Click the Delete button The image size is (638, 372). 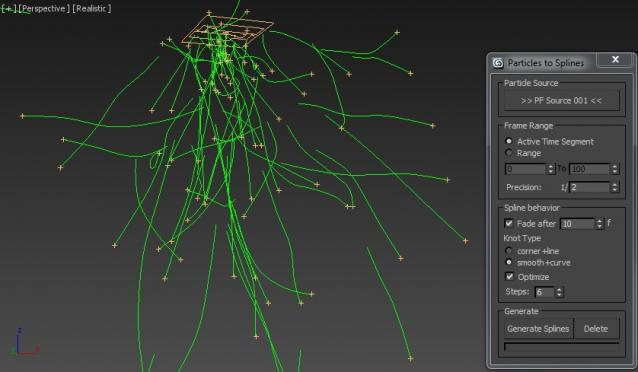coord(596,328)
